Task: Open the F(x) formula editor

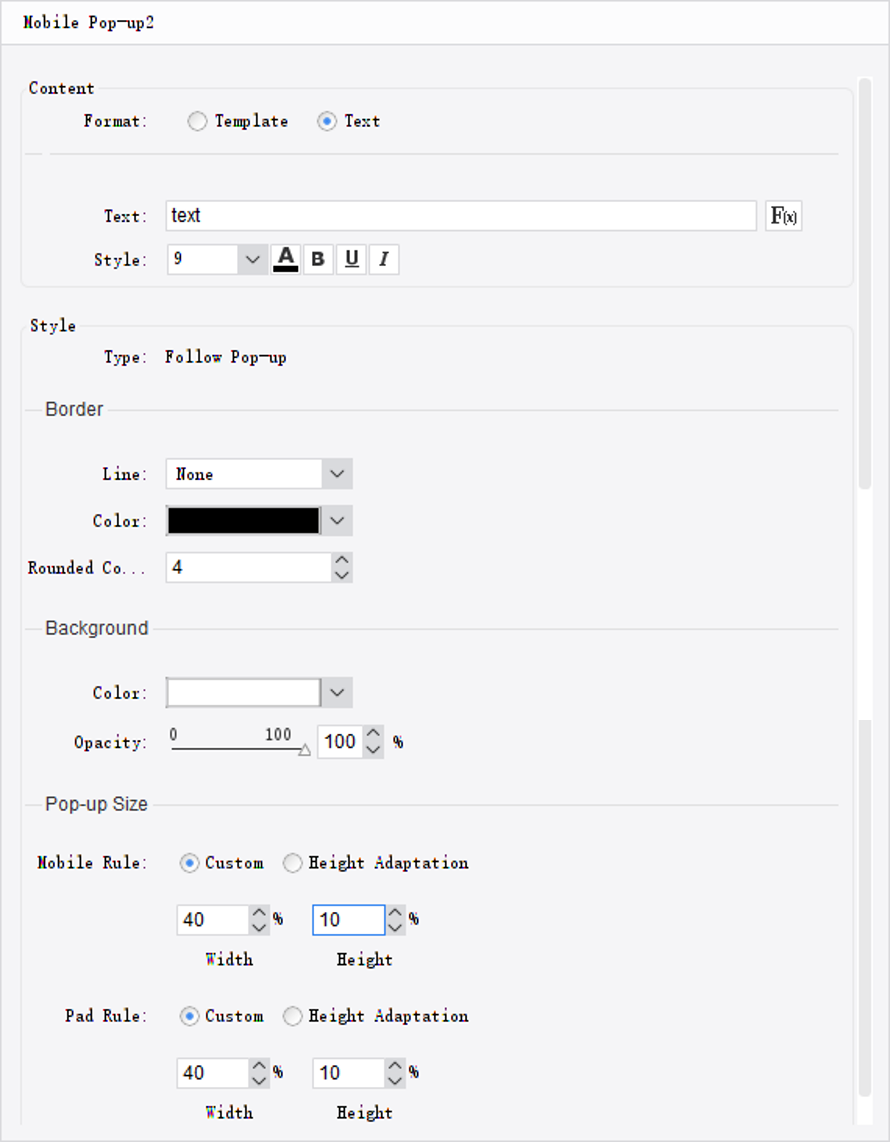Action: pos(784,216)
